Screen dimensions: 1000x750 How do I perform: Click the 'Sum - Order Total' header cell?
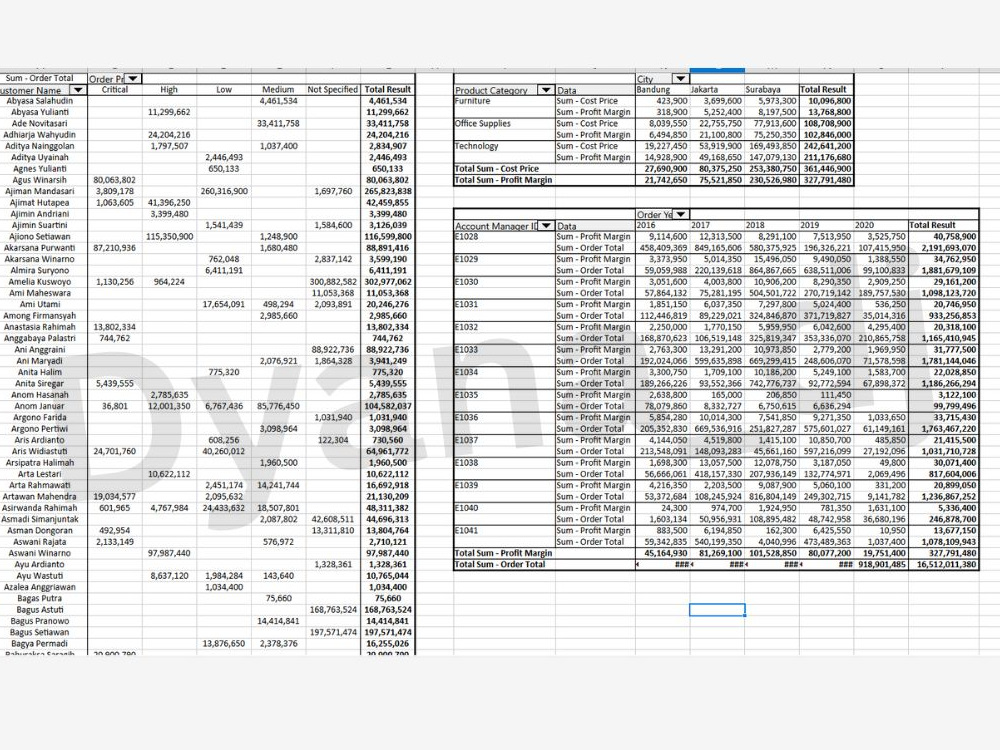click(40, 78)
